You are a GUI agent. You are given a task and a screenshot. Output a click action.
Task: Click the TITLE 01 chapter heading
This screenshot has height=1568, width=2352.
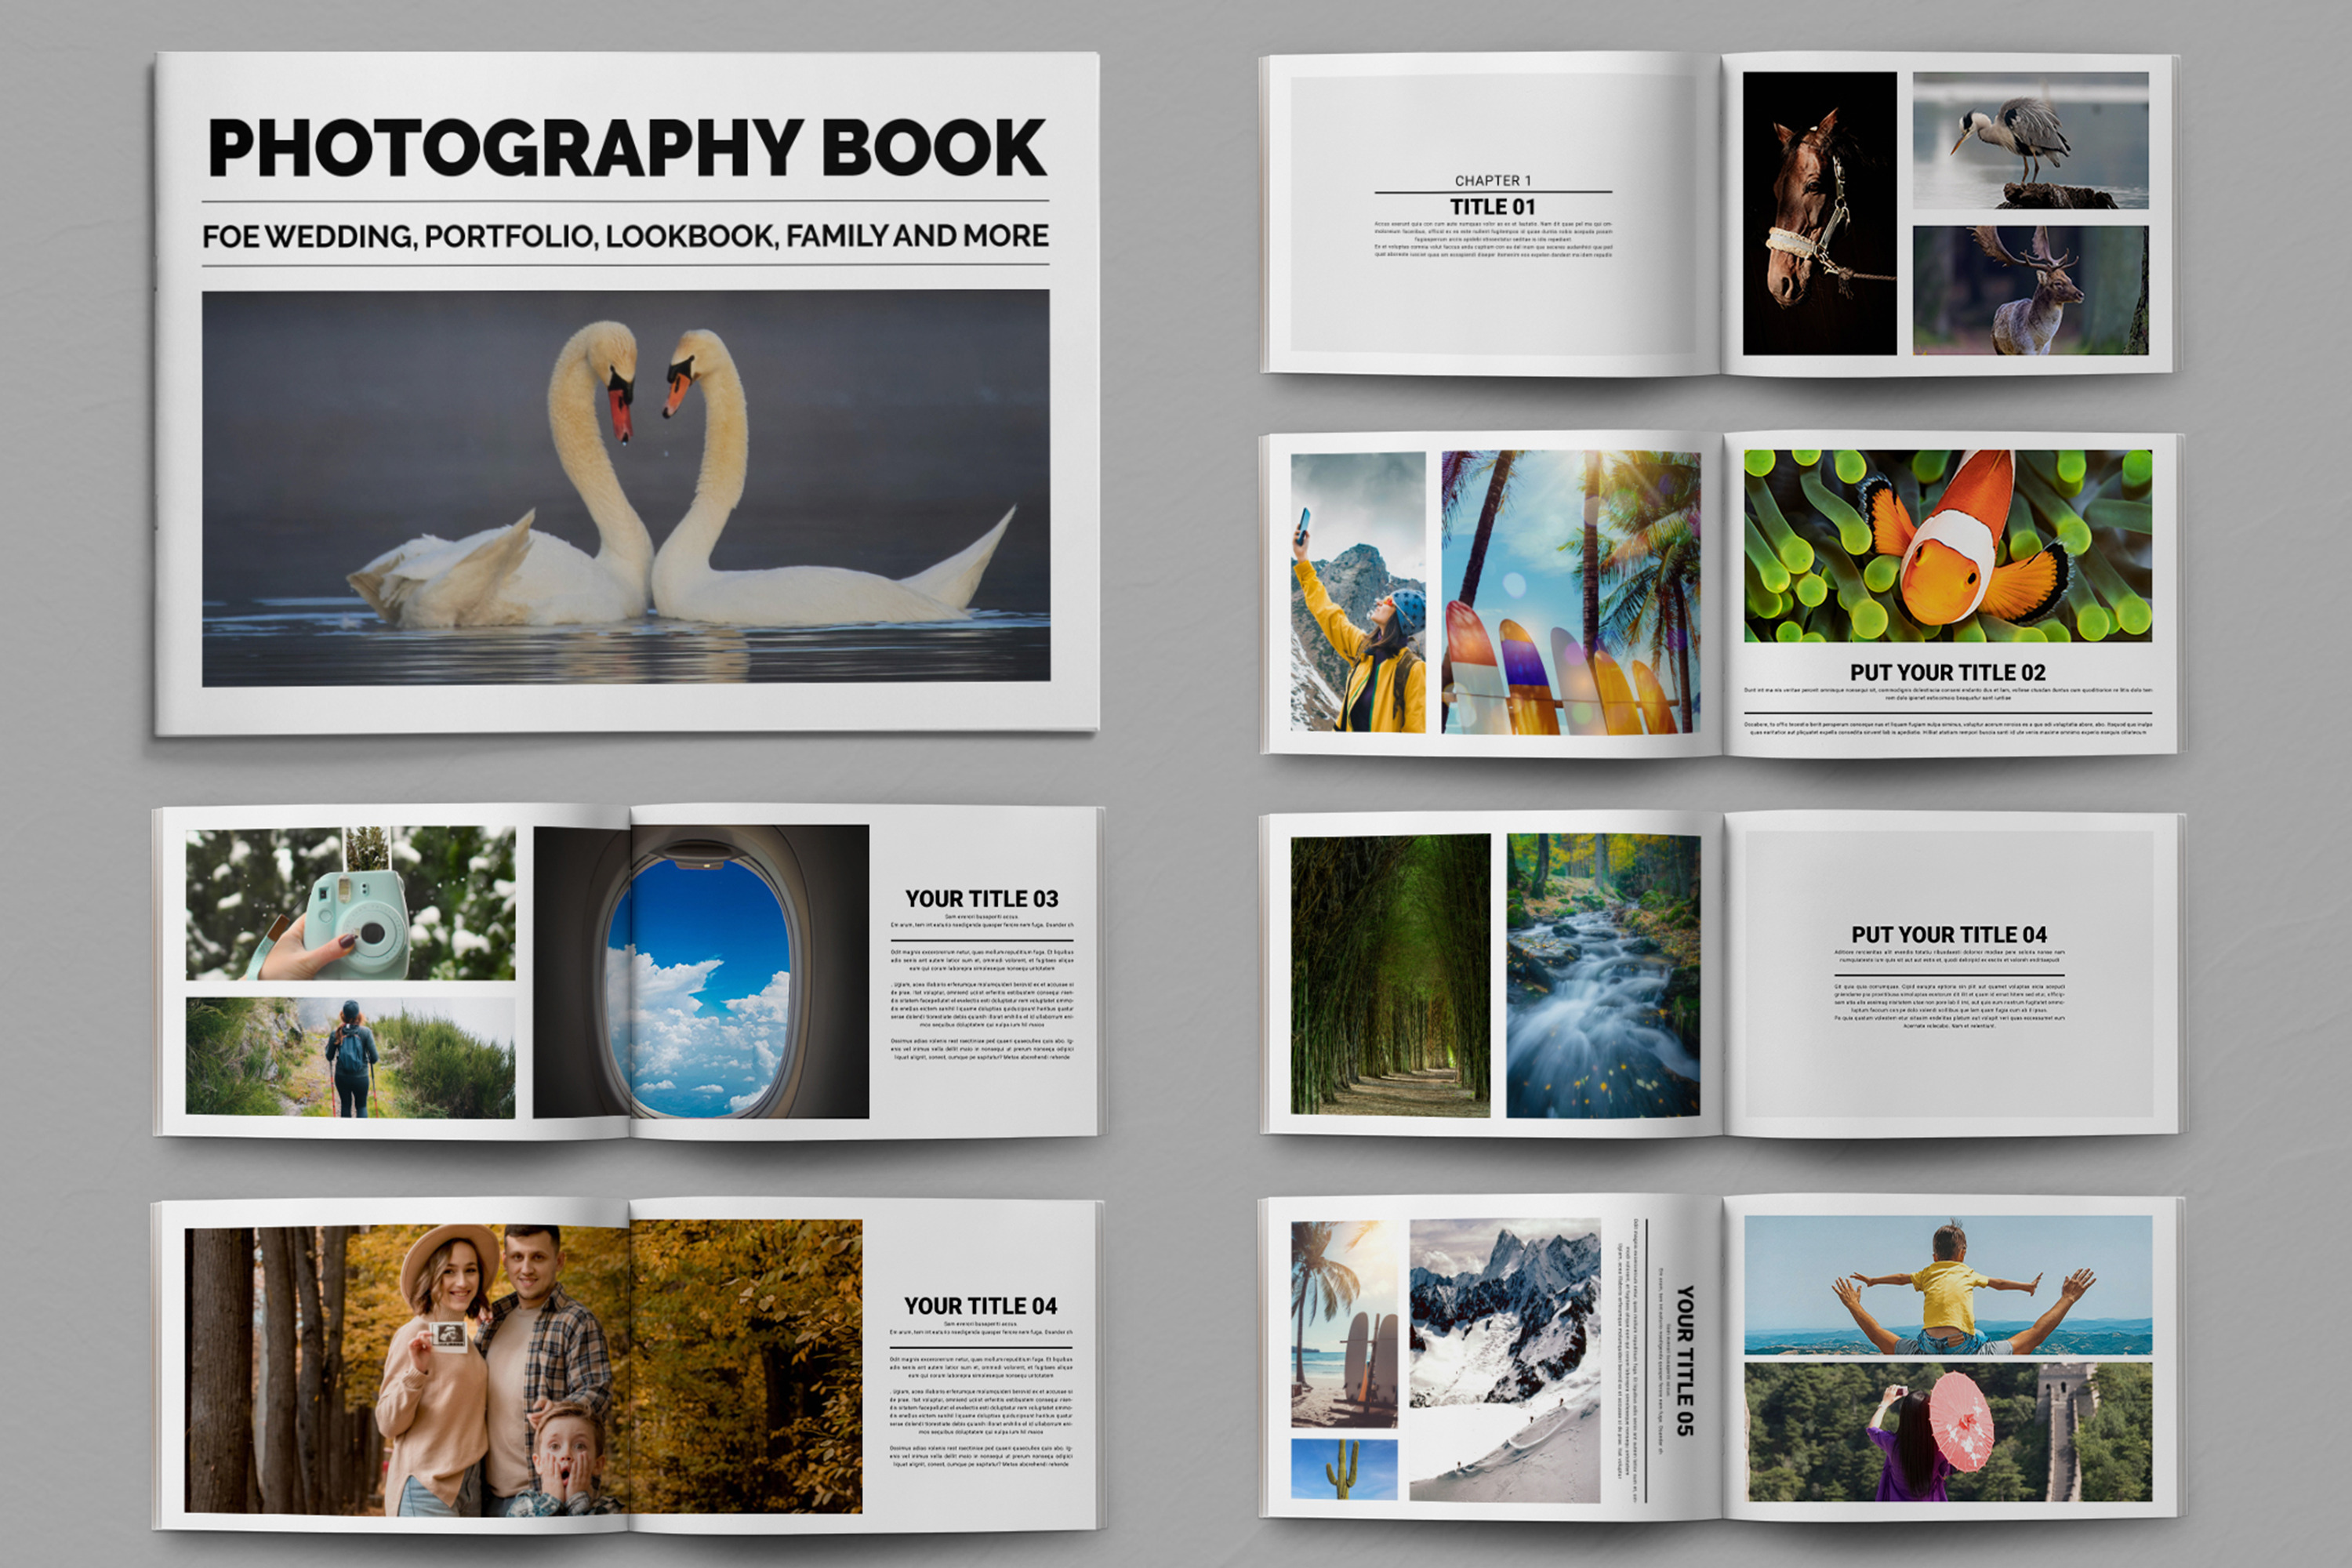(x=1492, y=206)
